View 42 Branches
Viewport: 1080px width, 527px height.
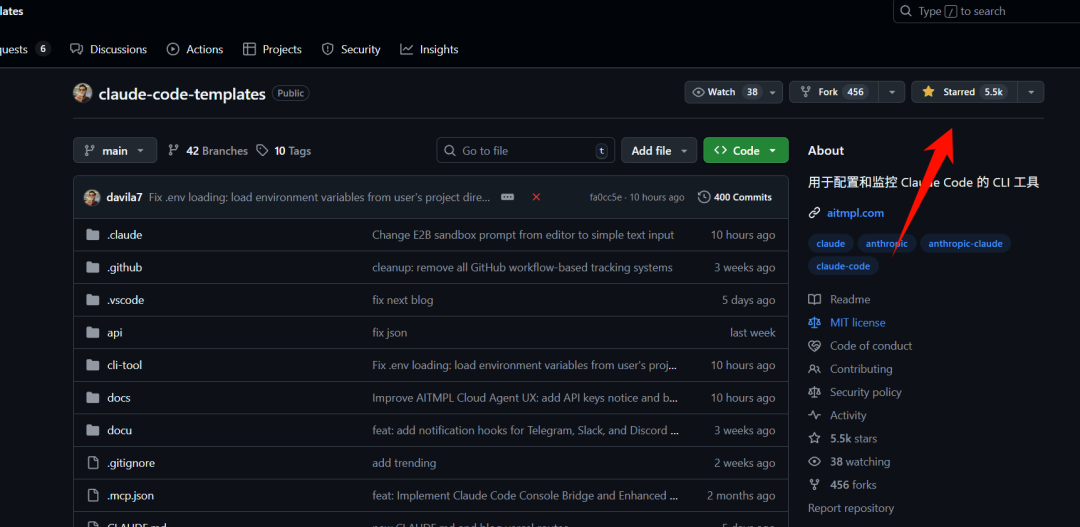[208, 150]
